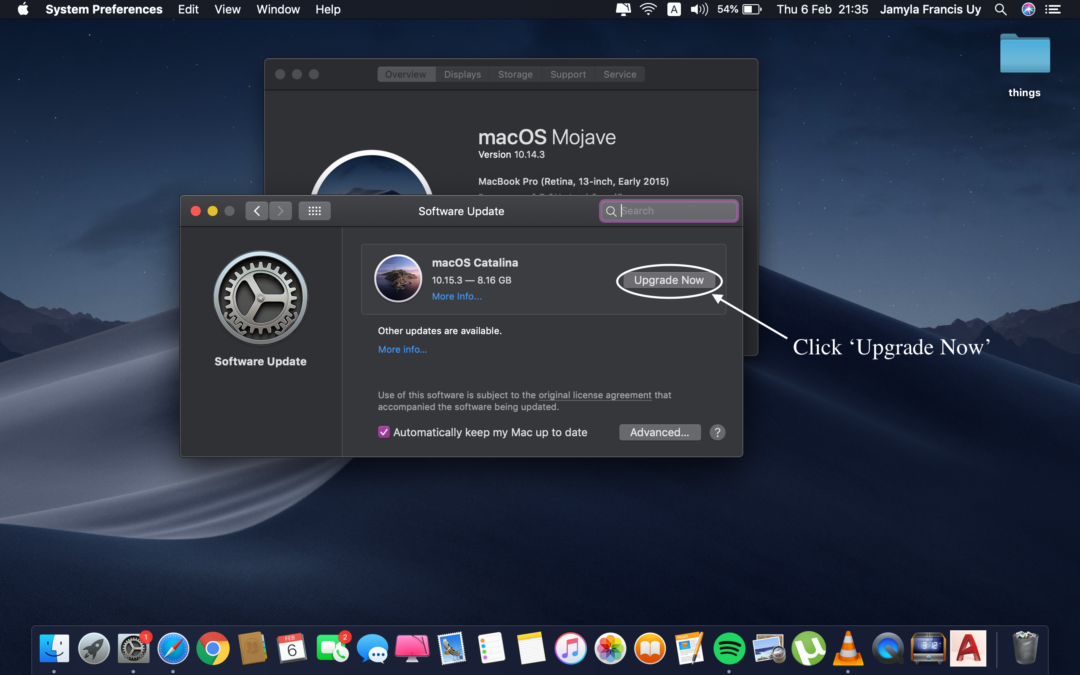Click the Wi-Fi icon in the menu bar
The width and height of the screenshot is (1080, 675).
pos(648,9)
